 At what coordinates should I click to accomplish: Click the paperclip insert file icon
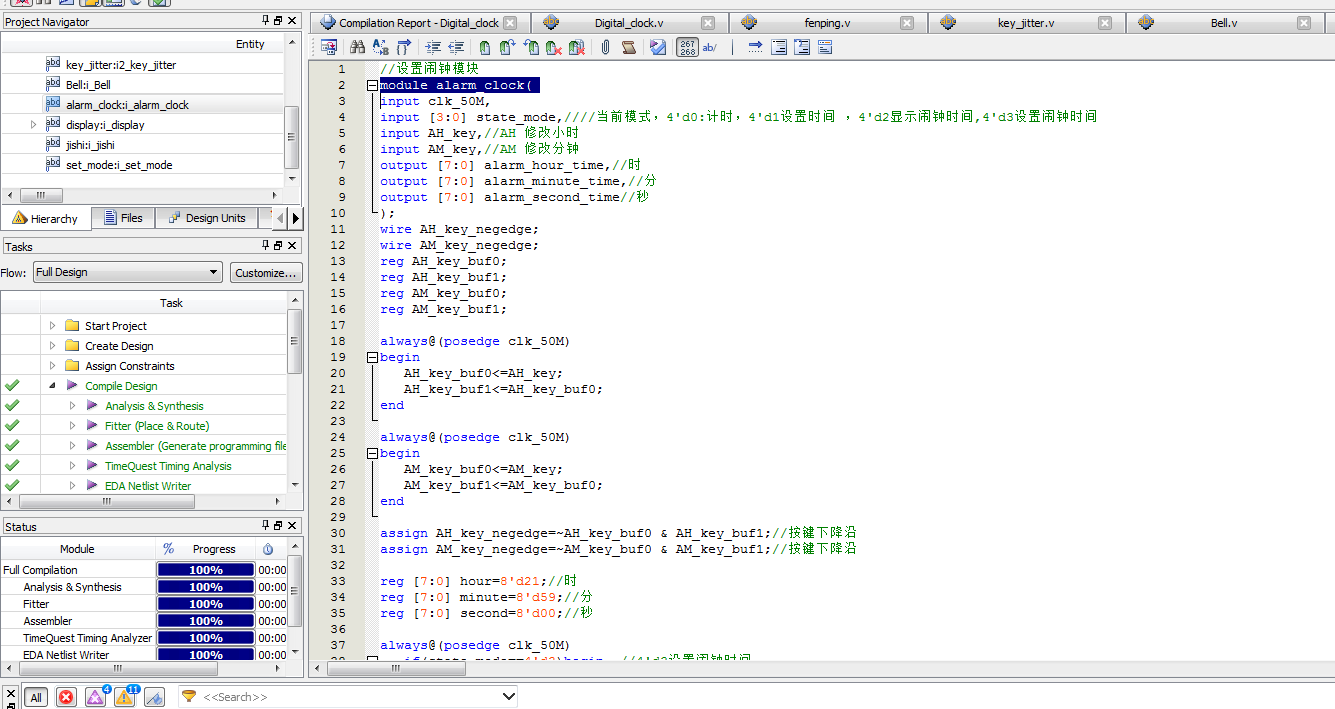(x=605, y=47)
